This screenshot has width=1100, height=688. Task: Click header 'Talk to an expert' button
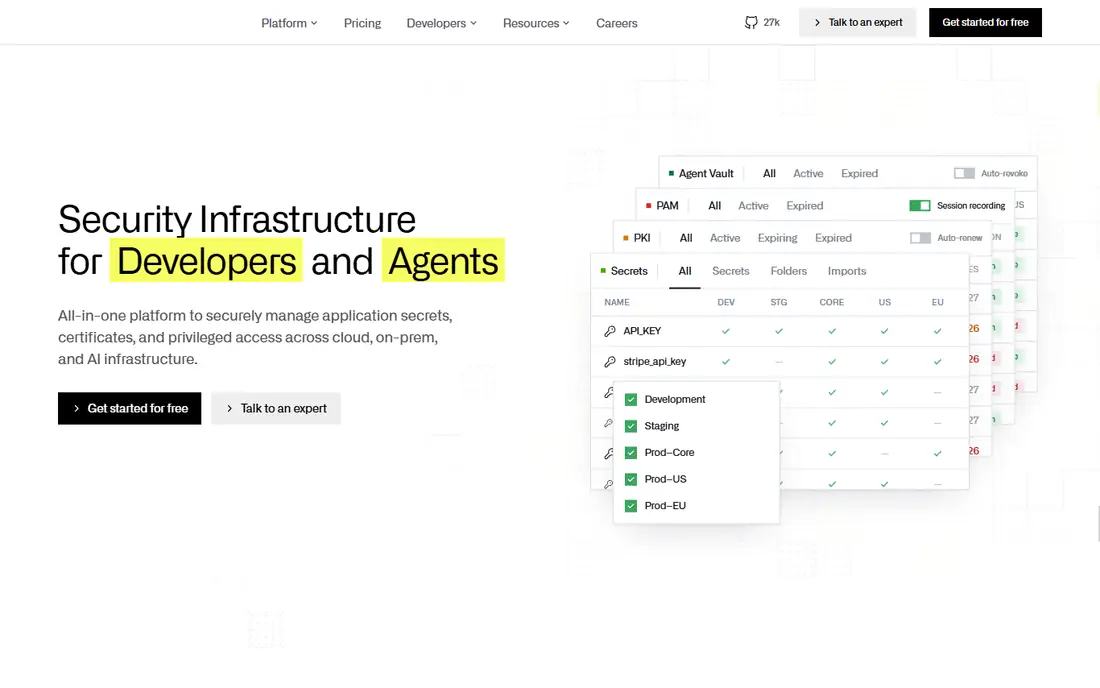857,22
